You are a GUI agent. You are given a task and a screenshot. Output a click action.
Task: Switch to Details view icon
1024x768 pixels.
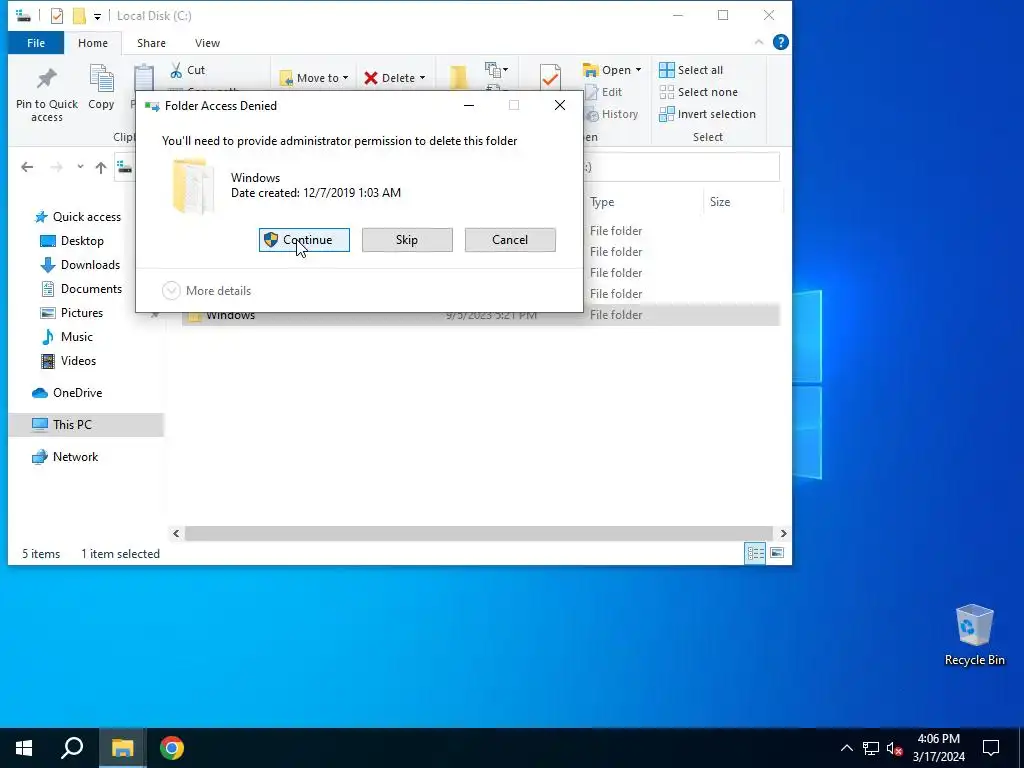pos(756,553)
